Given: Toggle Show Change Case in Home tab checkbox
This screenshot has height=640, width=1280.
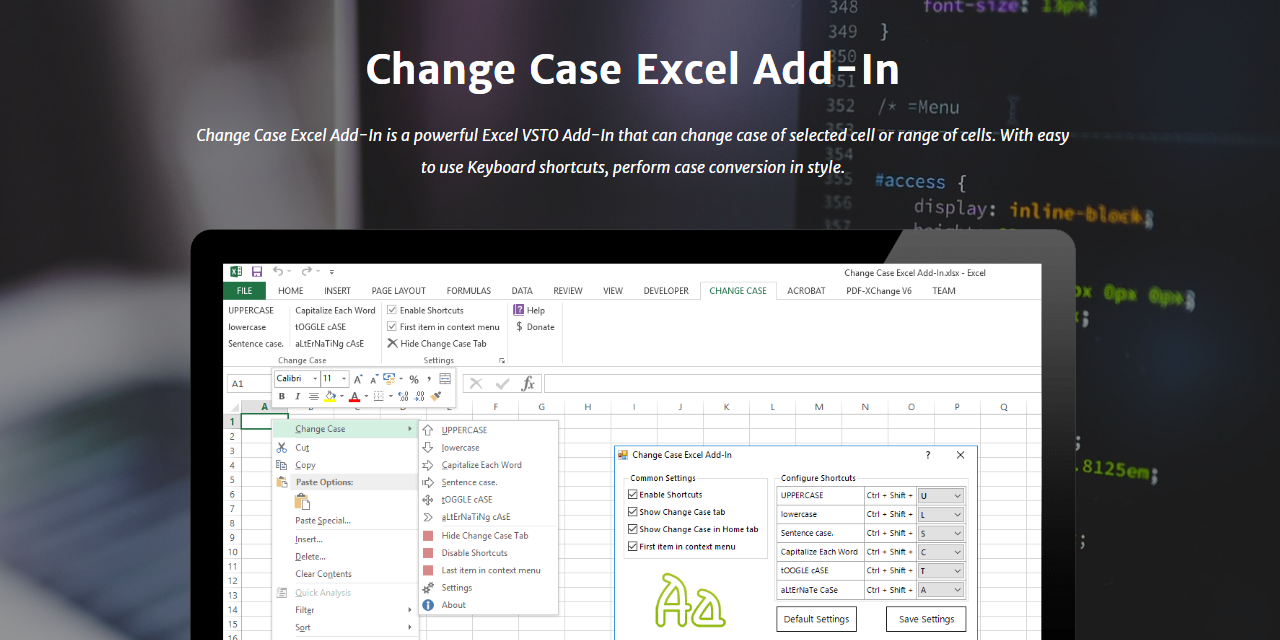Looking at the screenshot, I should click(x=632, y=529).
